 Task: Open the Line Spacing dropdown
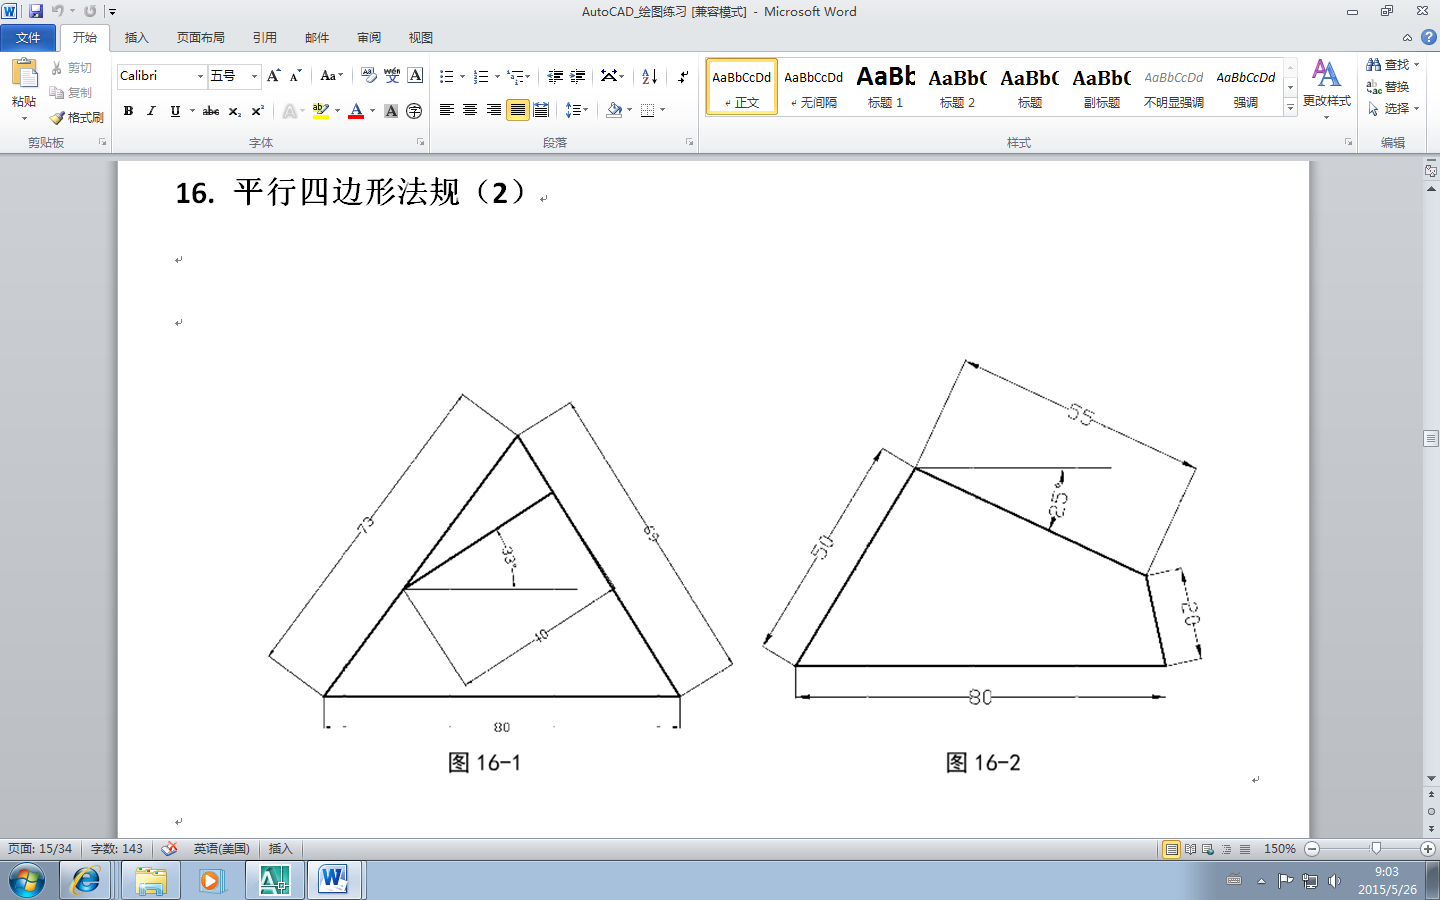coord(577,110)
